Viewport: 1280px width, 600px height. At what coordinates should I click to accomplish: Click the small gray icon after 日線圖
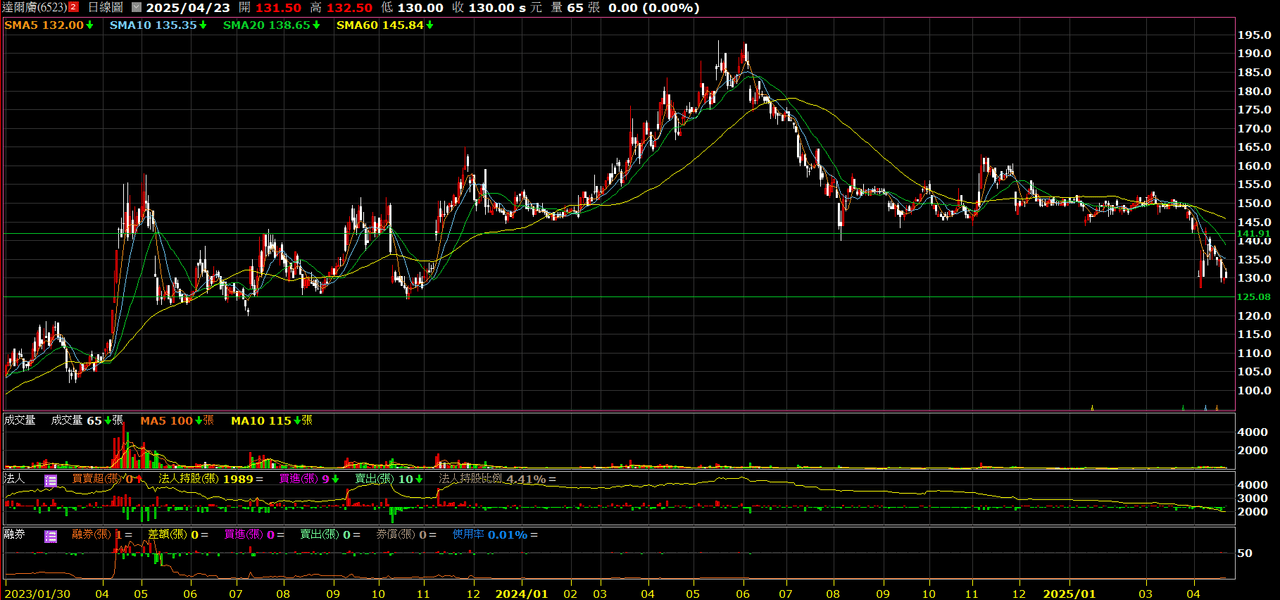[x=136, y=8]
